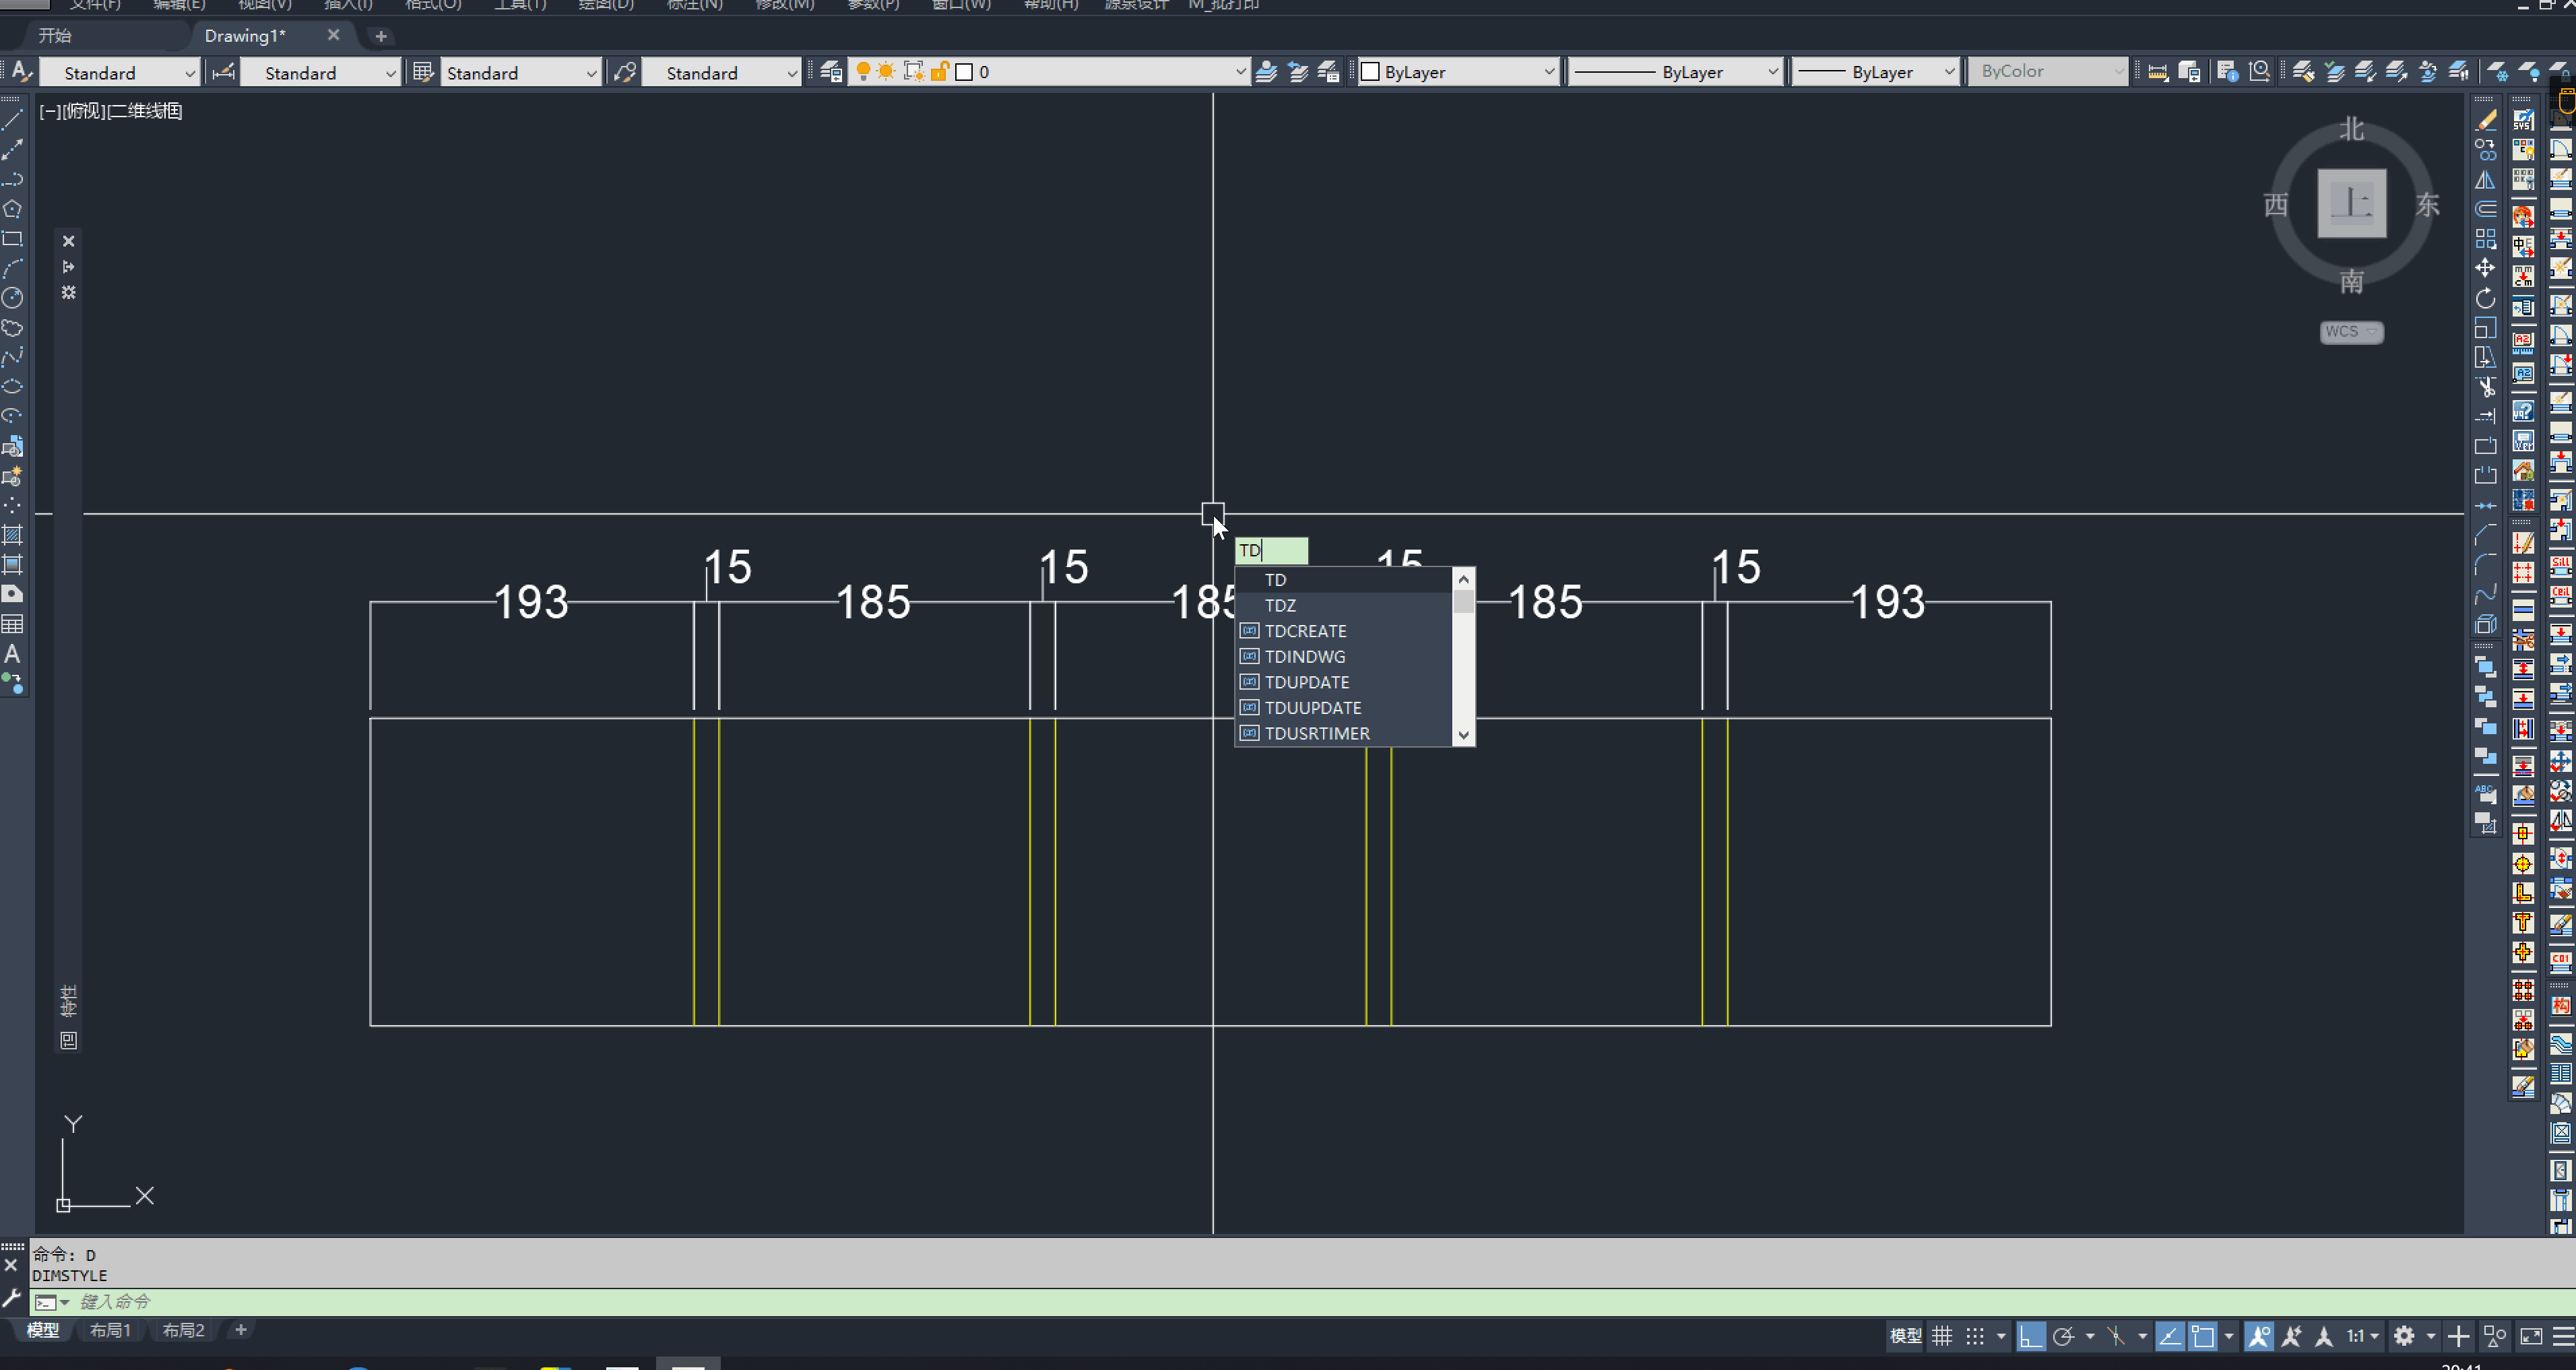Switch to the 开始 tab

click(55, 36)
